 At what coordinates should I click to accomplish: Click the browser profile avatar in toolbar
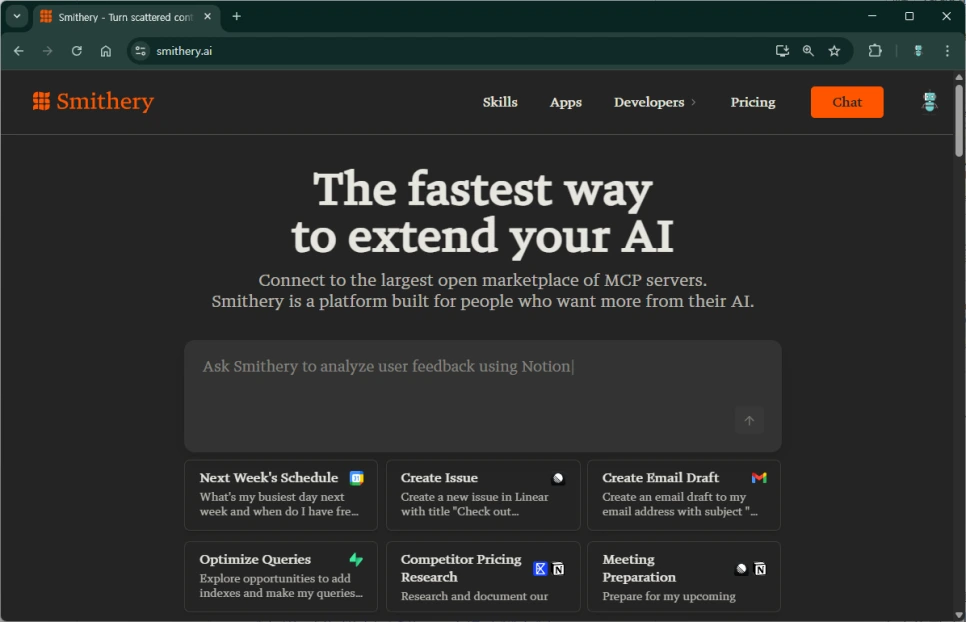(x=918, y=51)
